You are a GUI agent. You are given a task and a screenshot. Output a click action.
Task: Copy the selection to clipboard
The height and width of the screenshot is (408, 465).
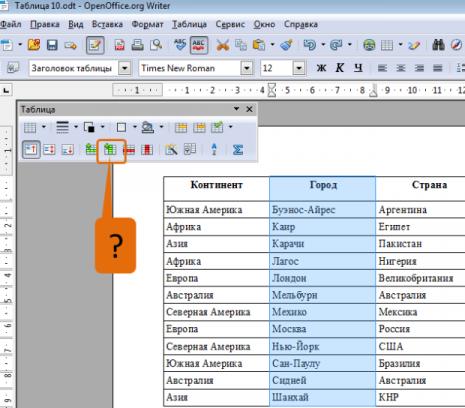[241, 45]
